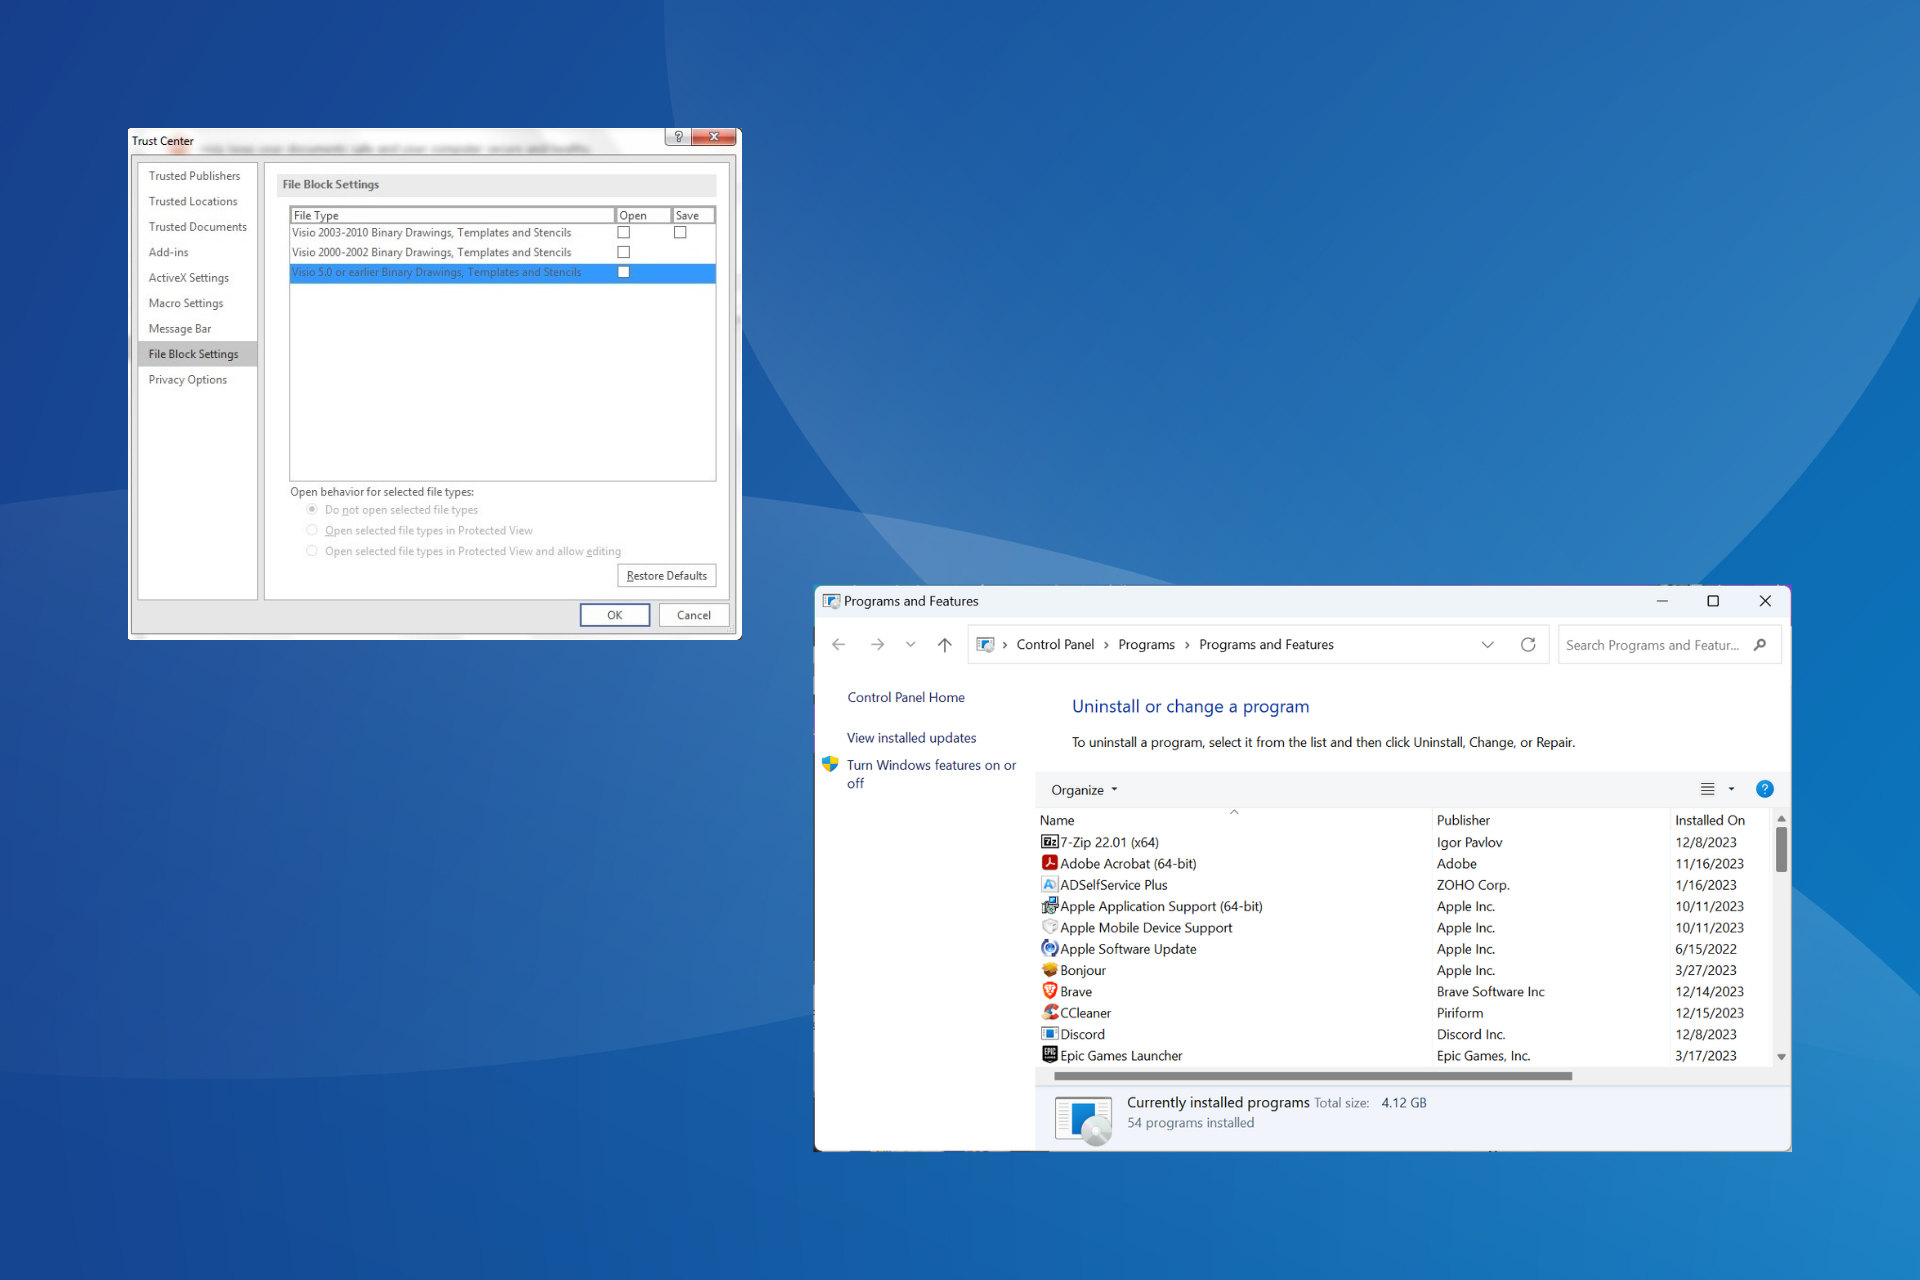Select File Block Settings in Trust Center
Screen dimensions: 1920x1280
[x=196, y=354]
